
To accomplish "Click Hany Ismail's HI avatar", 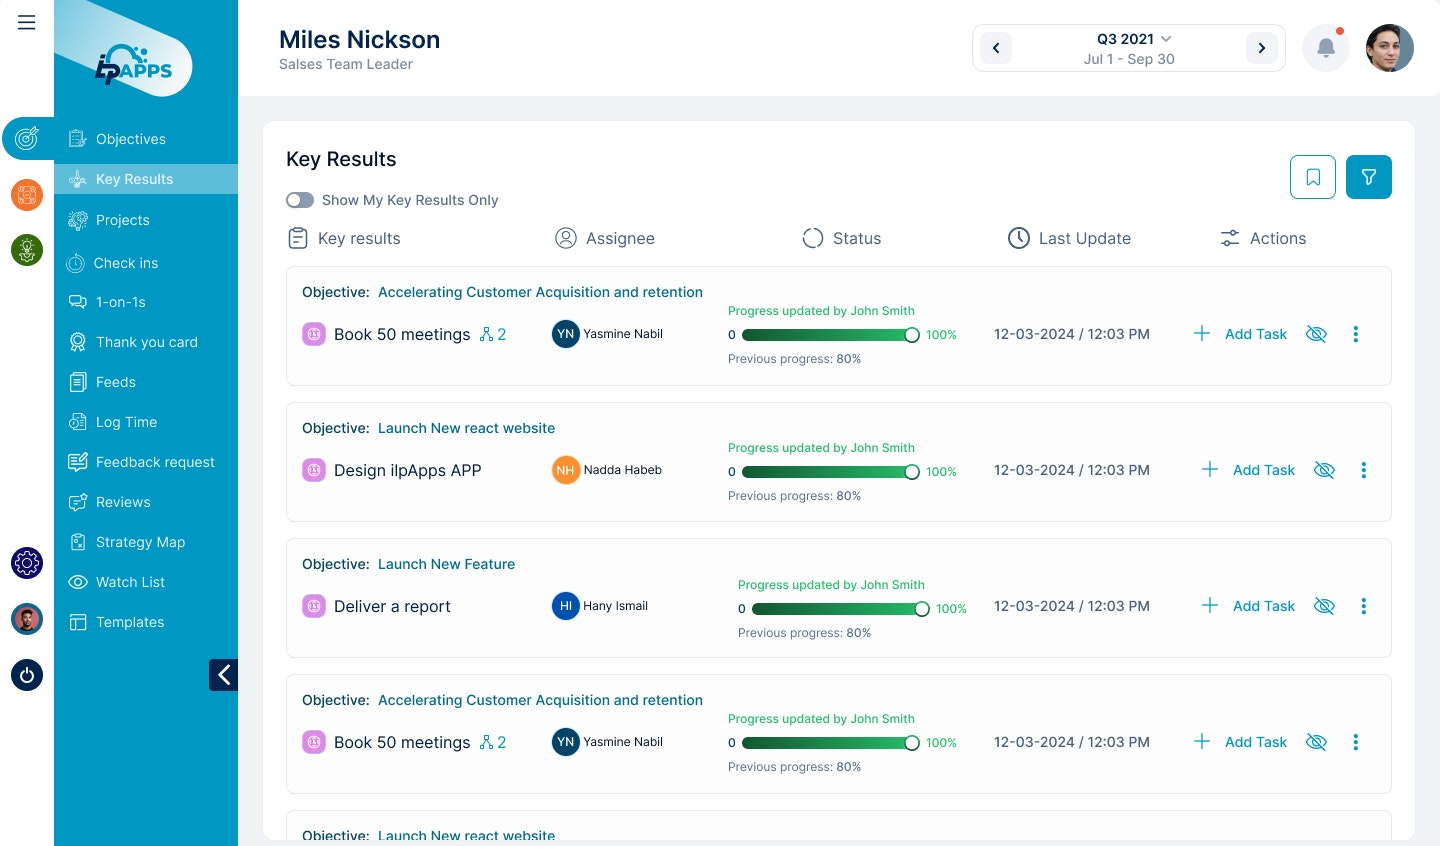I will click(x=566, y=606).
